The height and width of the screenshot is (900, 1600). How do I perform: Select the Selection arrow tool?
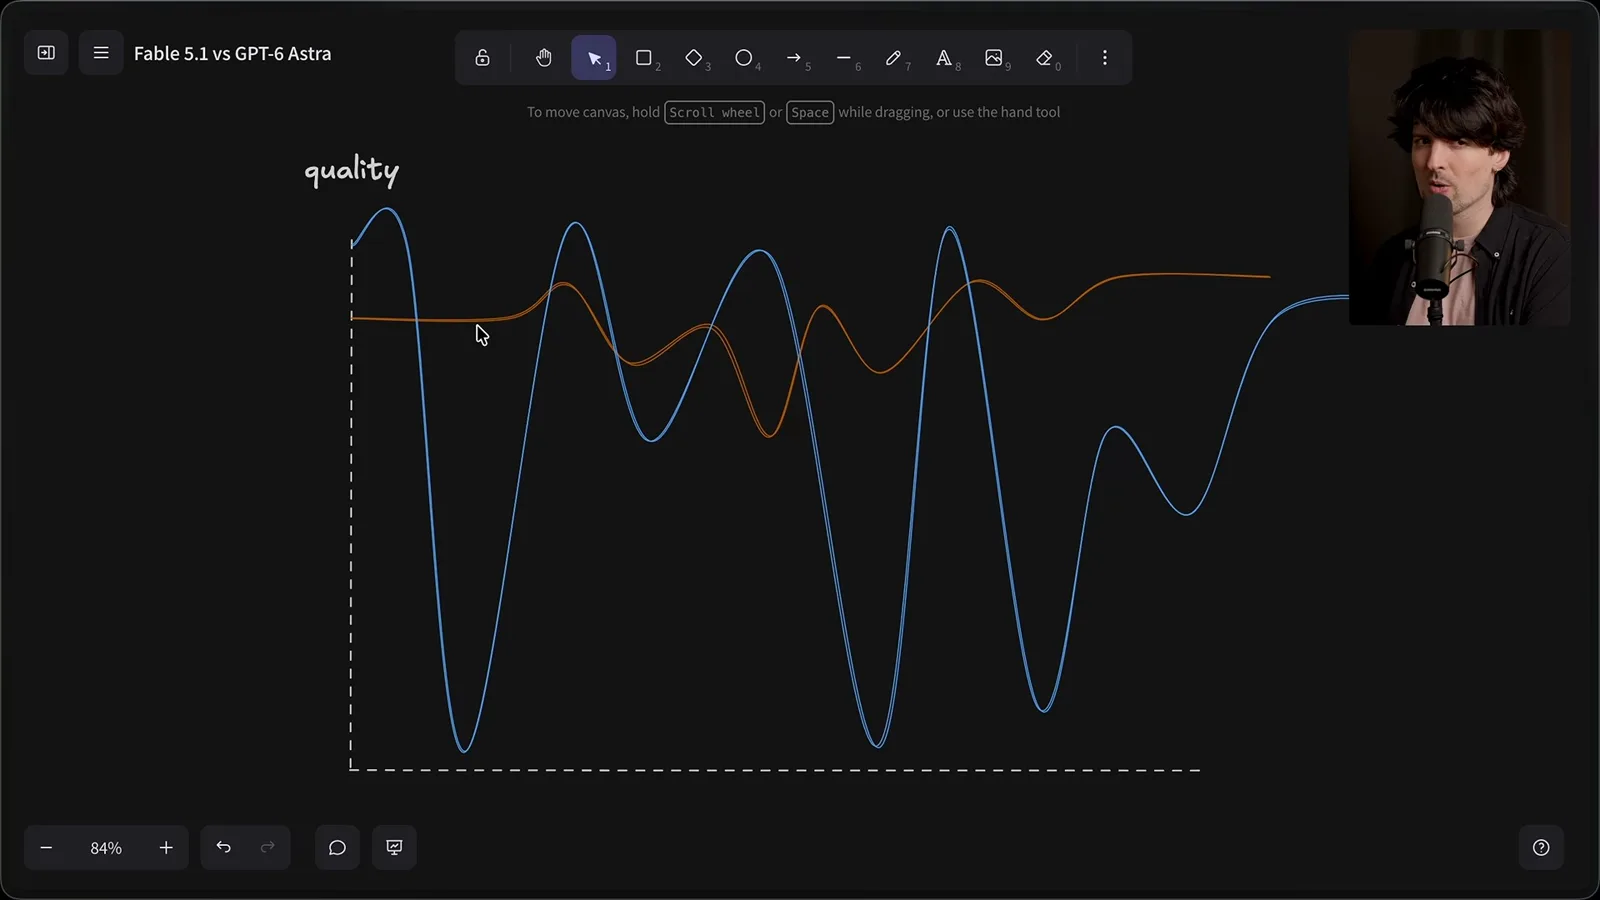pyautogui.click(x=594, y=58)
